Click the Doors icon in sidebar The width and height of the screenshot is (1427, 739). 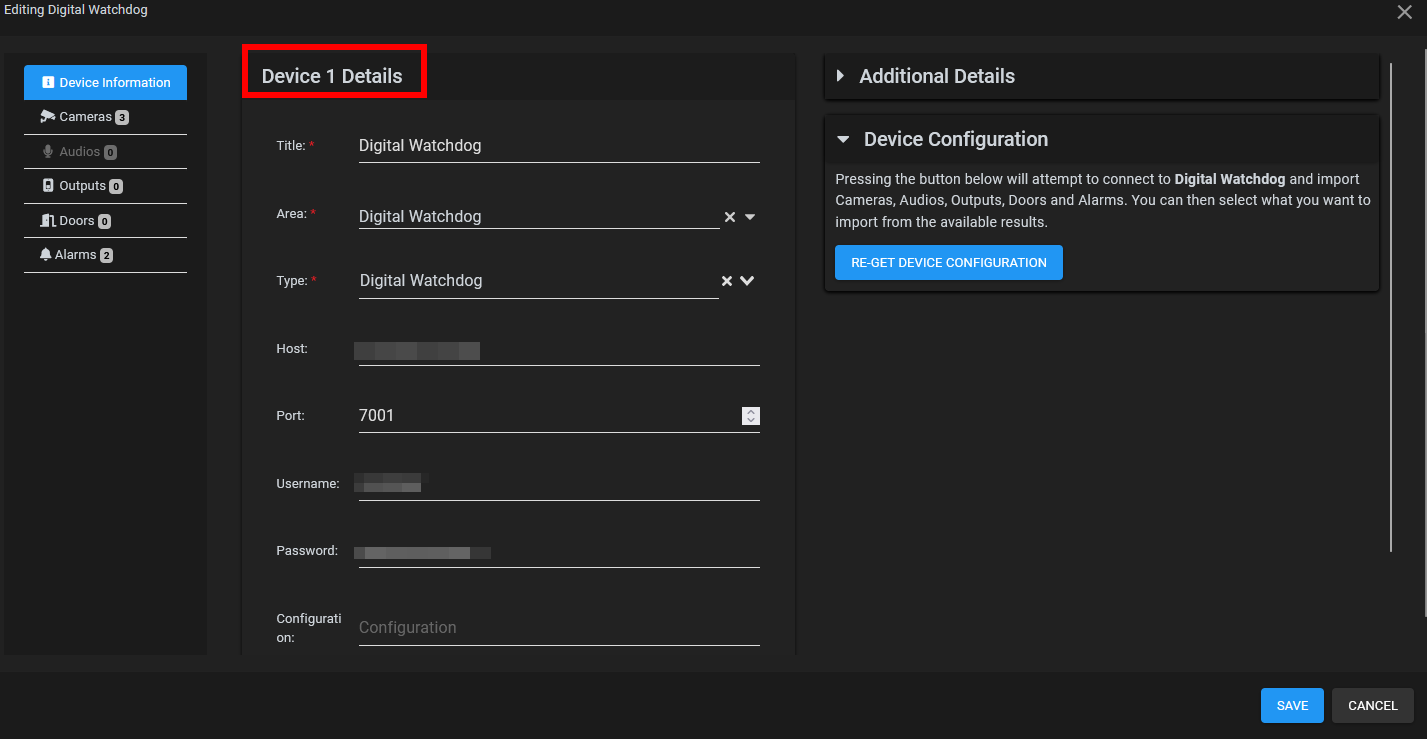(49, 220)
